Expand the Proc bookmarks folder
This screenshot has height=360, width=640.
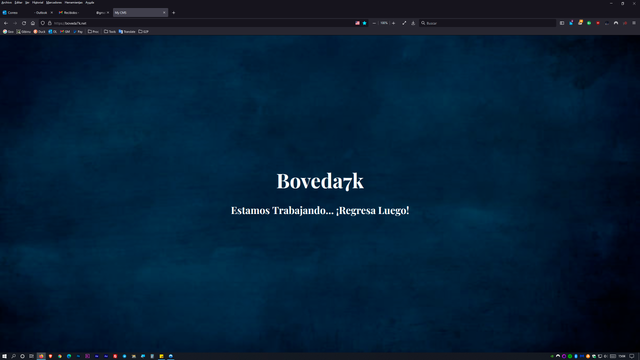click(93, 31)
